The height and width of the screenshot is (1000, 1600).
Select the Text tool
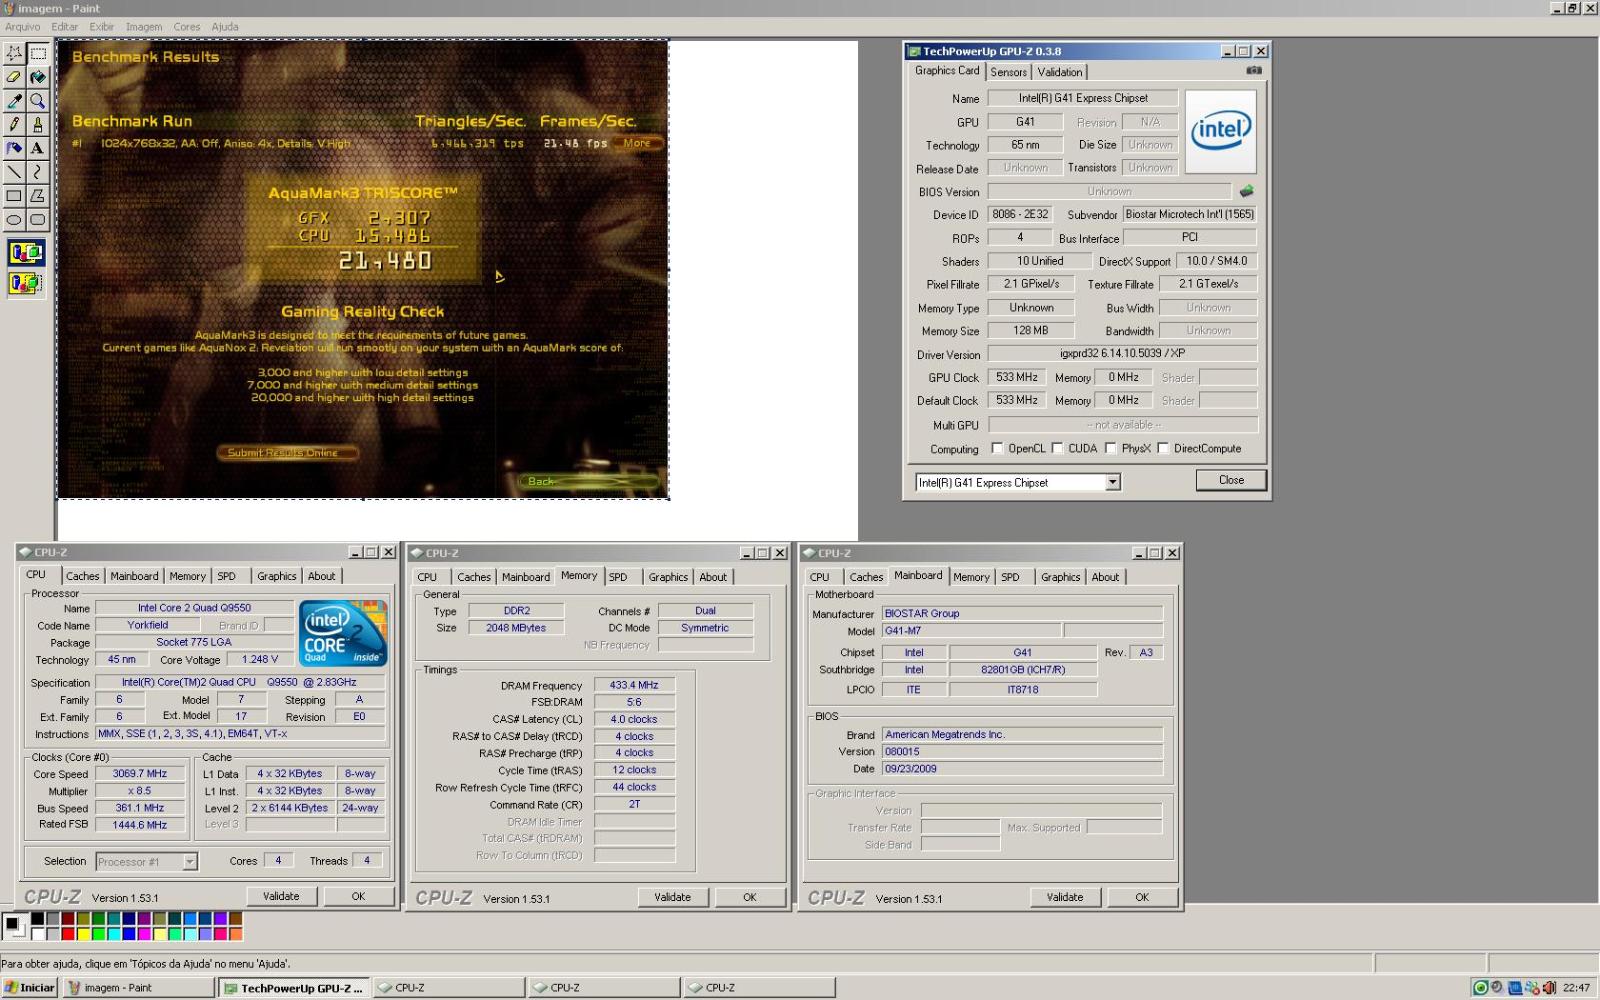tap(38, 148)
